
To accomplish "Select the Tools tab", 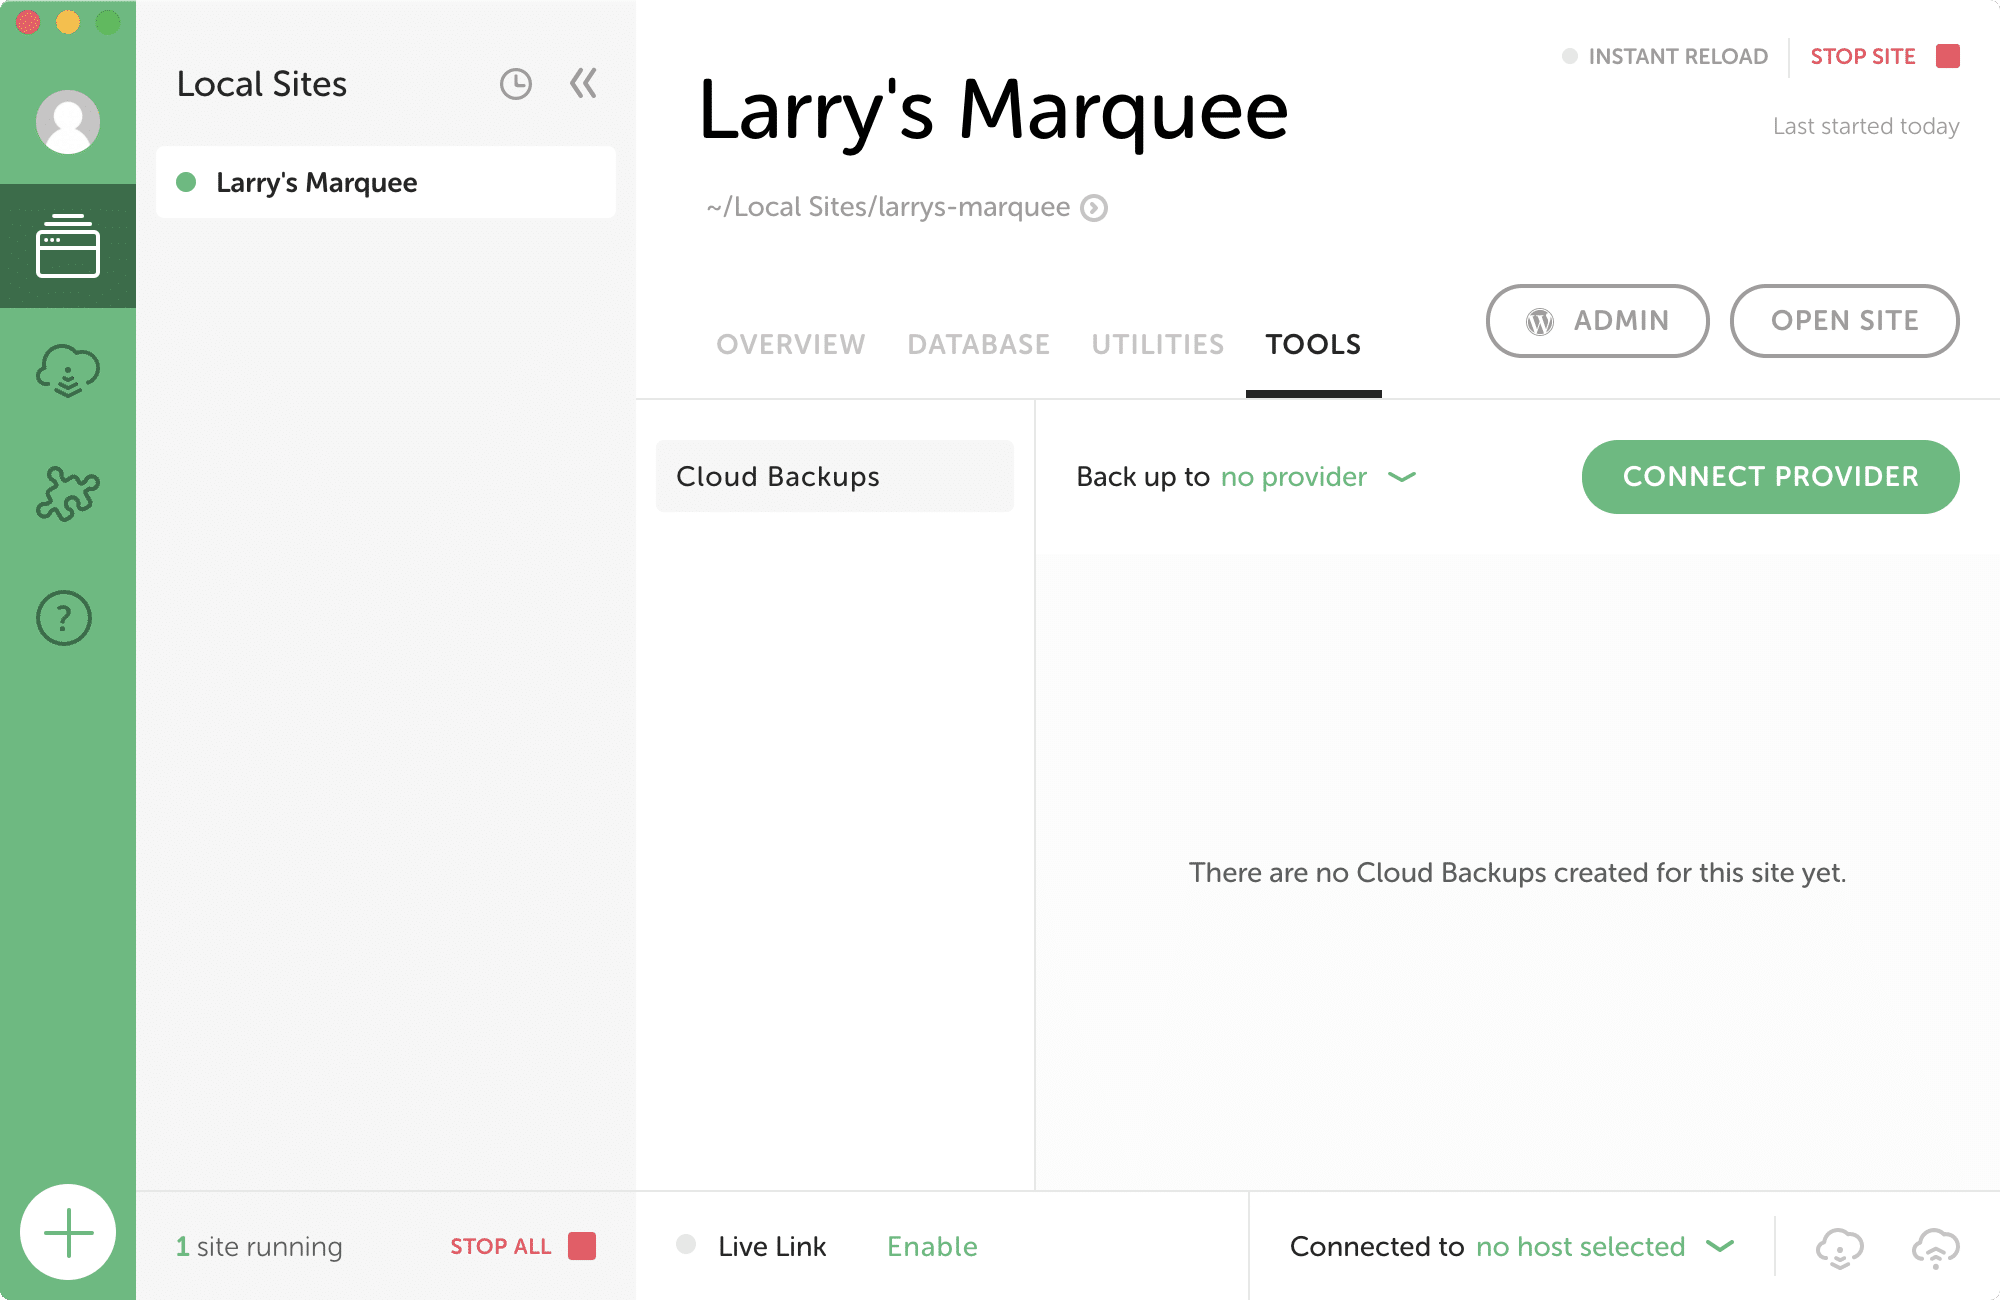I will click(x=1313, y=344).
